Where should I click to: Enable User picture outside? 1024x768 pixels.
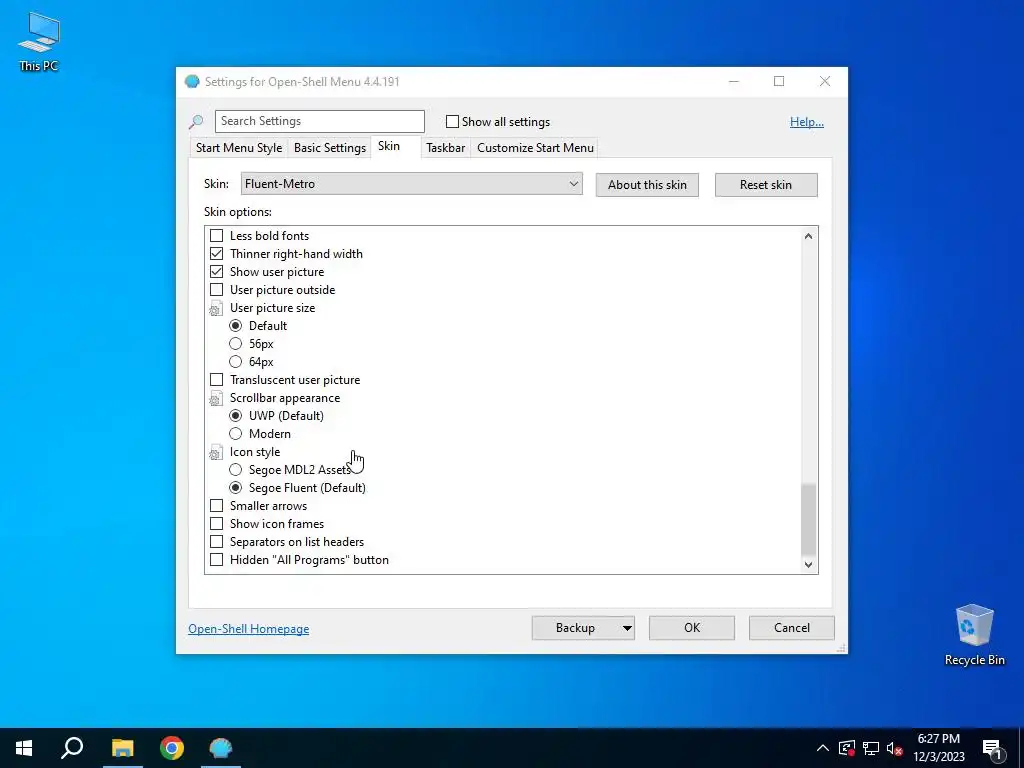(216, 290)
